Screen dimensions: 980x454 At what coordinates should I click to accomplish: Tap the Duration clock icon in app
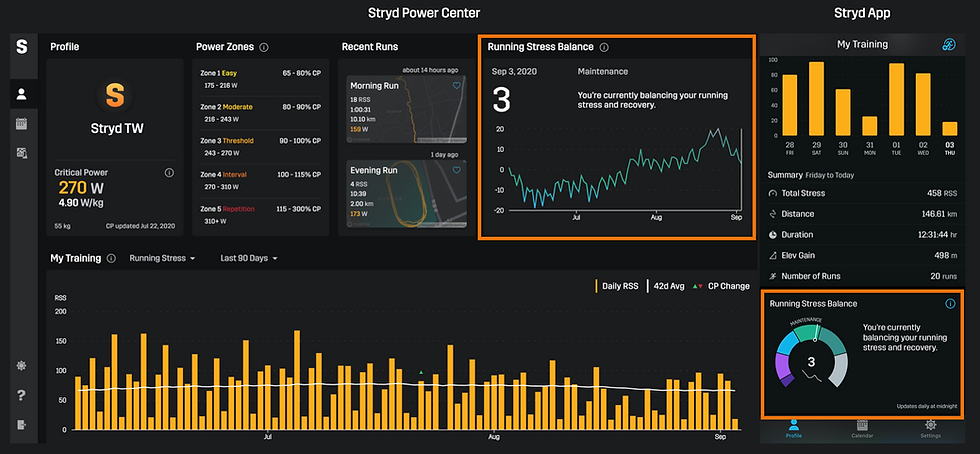pyautogui.click(x=772, y=235)
